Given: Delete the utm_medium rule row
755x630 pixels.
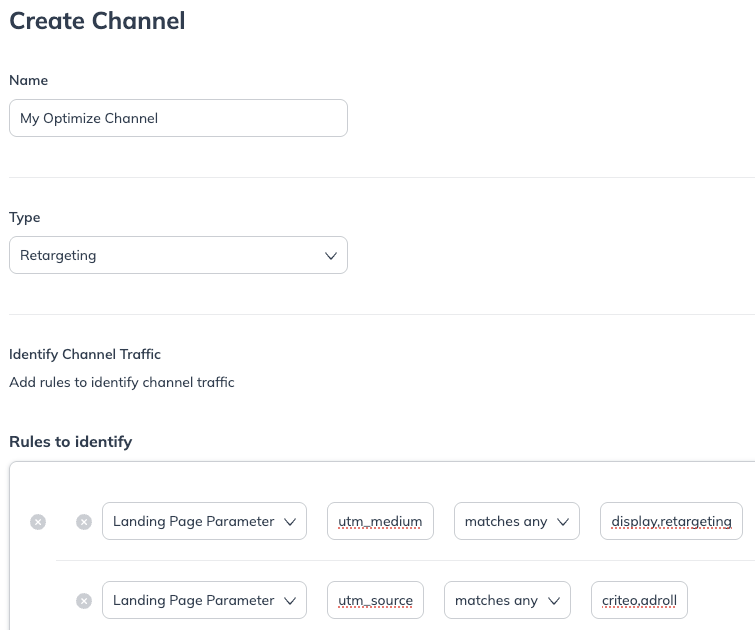Looking at the screenshot, I should click(x=84, y=521).
